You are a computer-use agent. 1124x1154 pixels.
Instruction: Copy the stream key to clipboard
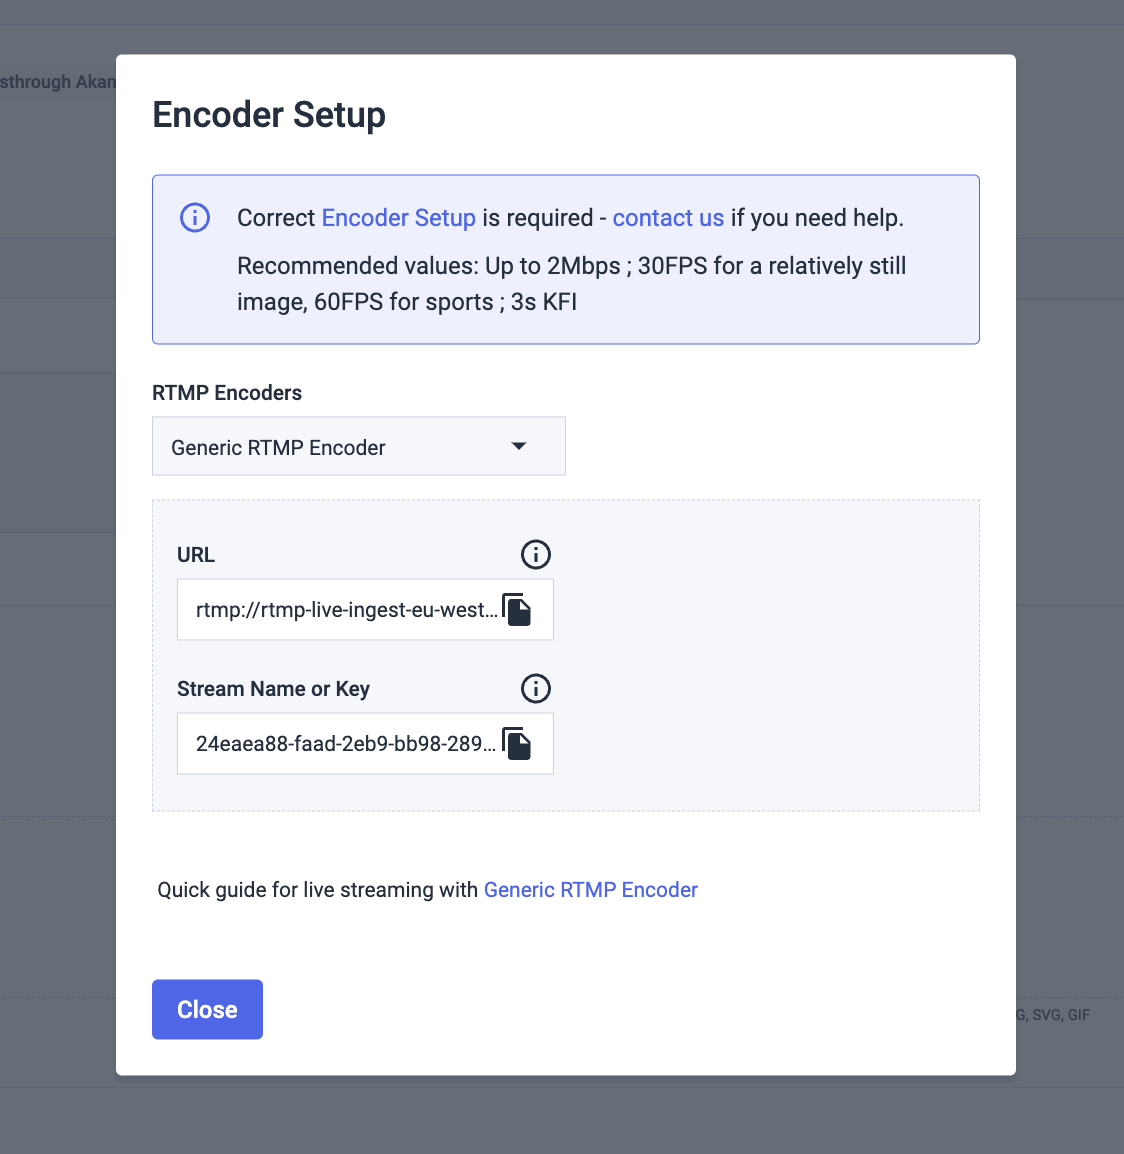(517, 743)
